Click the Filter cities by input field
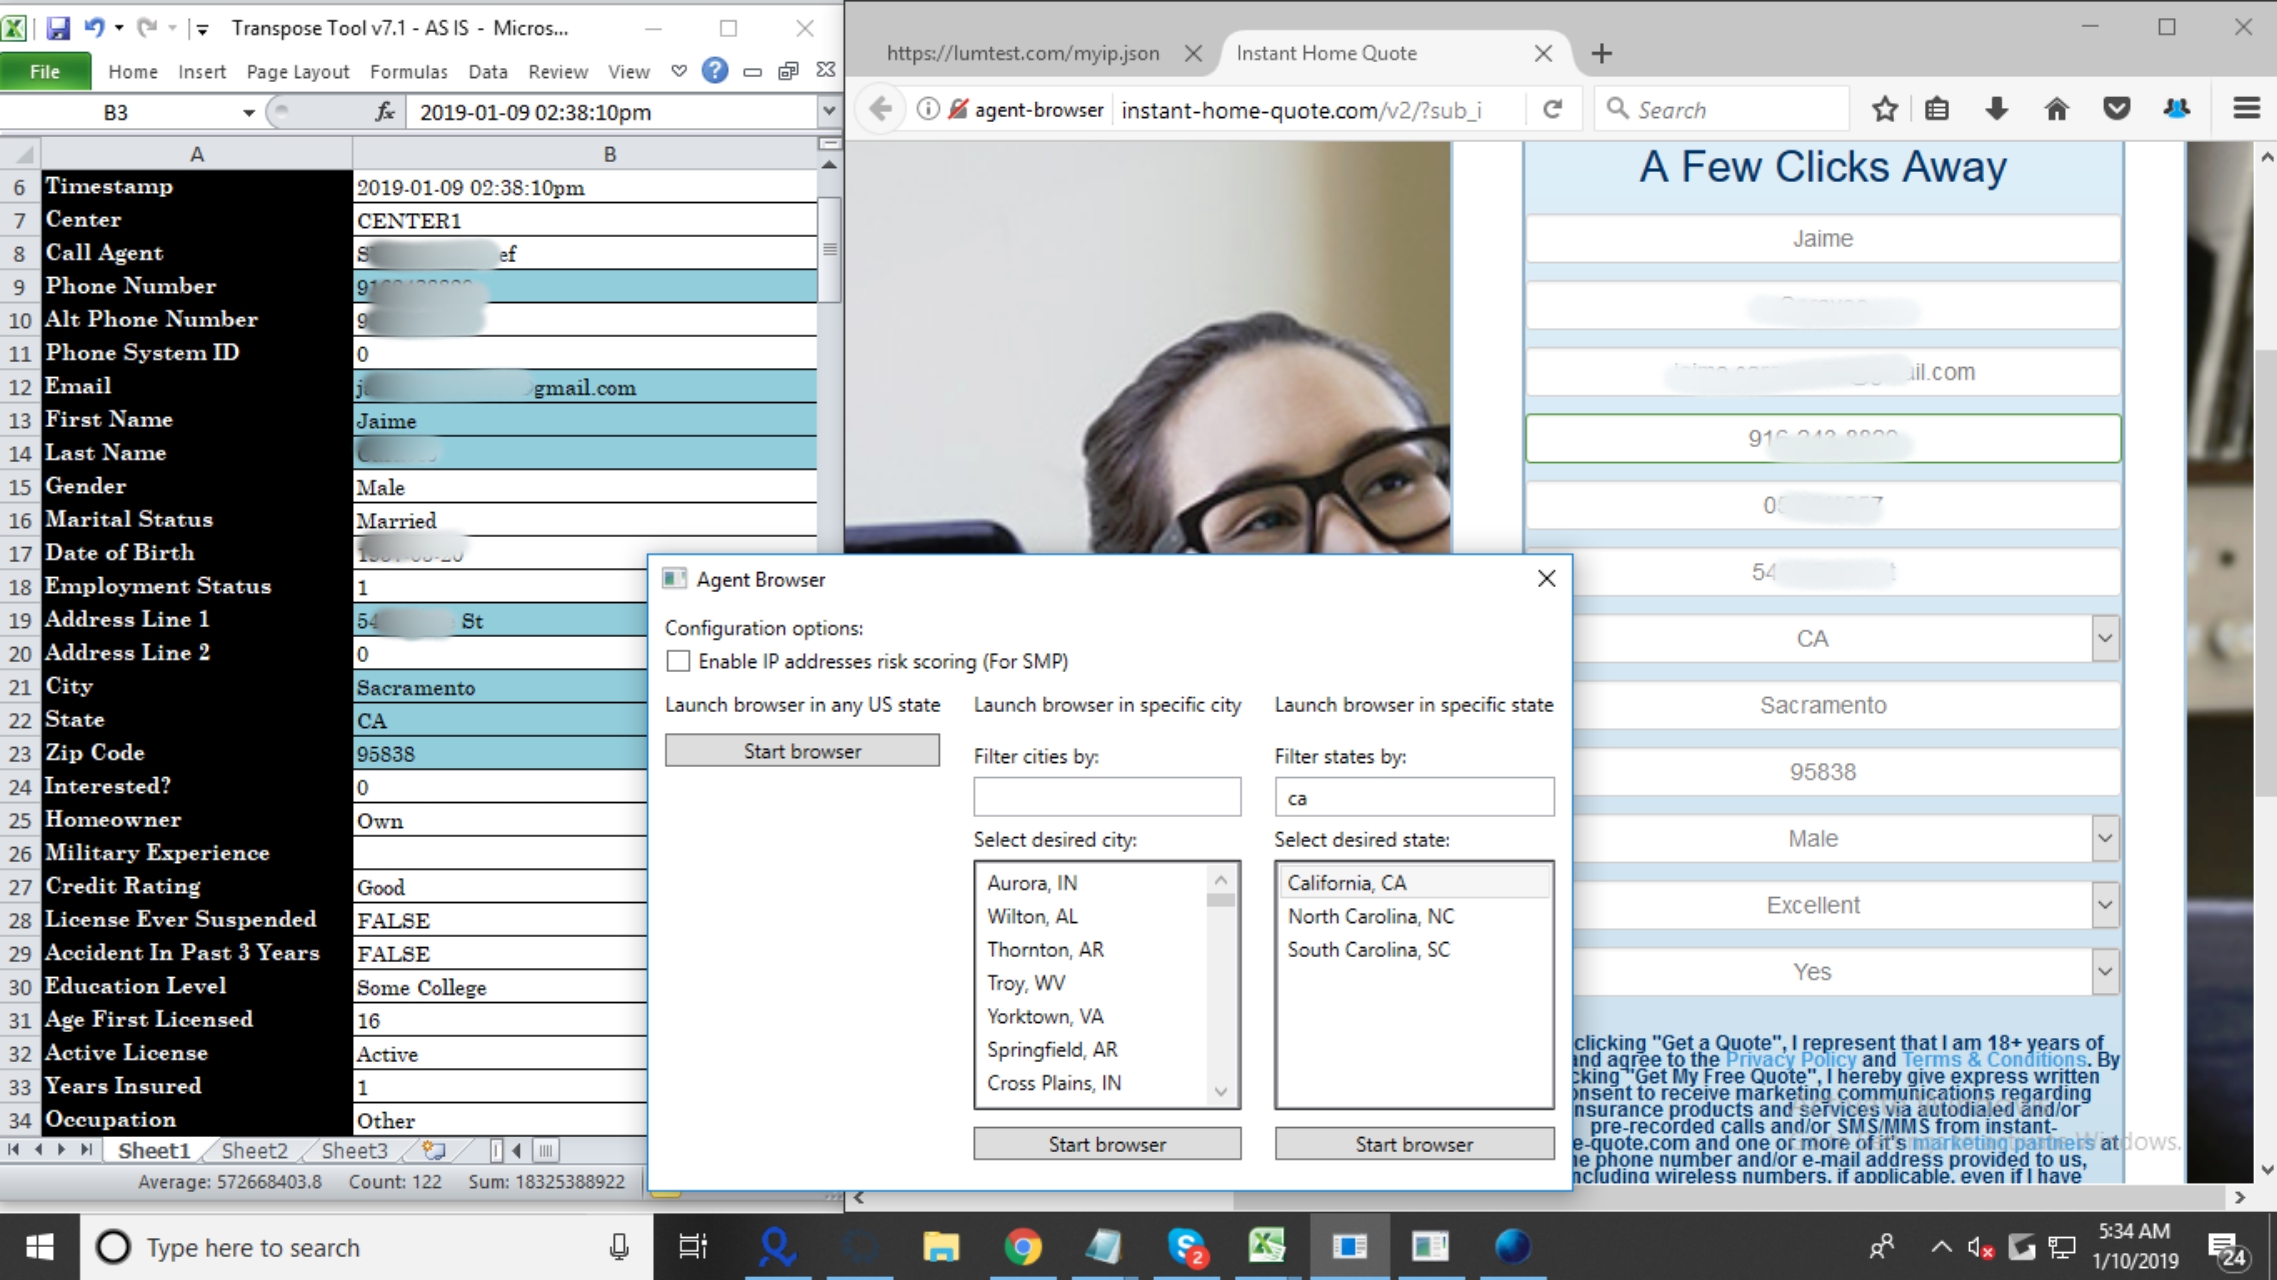This screenshot has width=2277, height=1280. pos(1106,797)
